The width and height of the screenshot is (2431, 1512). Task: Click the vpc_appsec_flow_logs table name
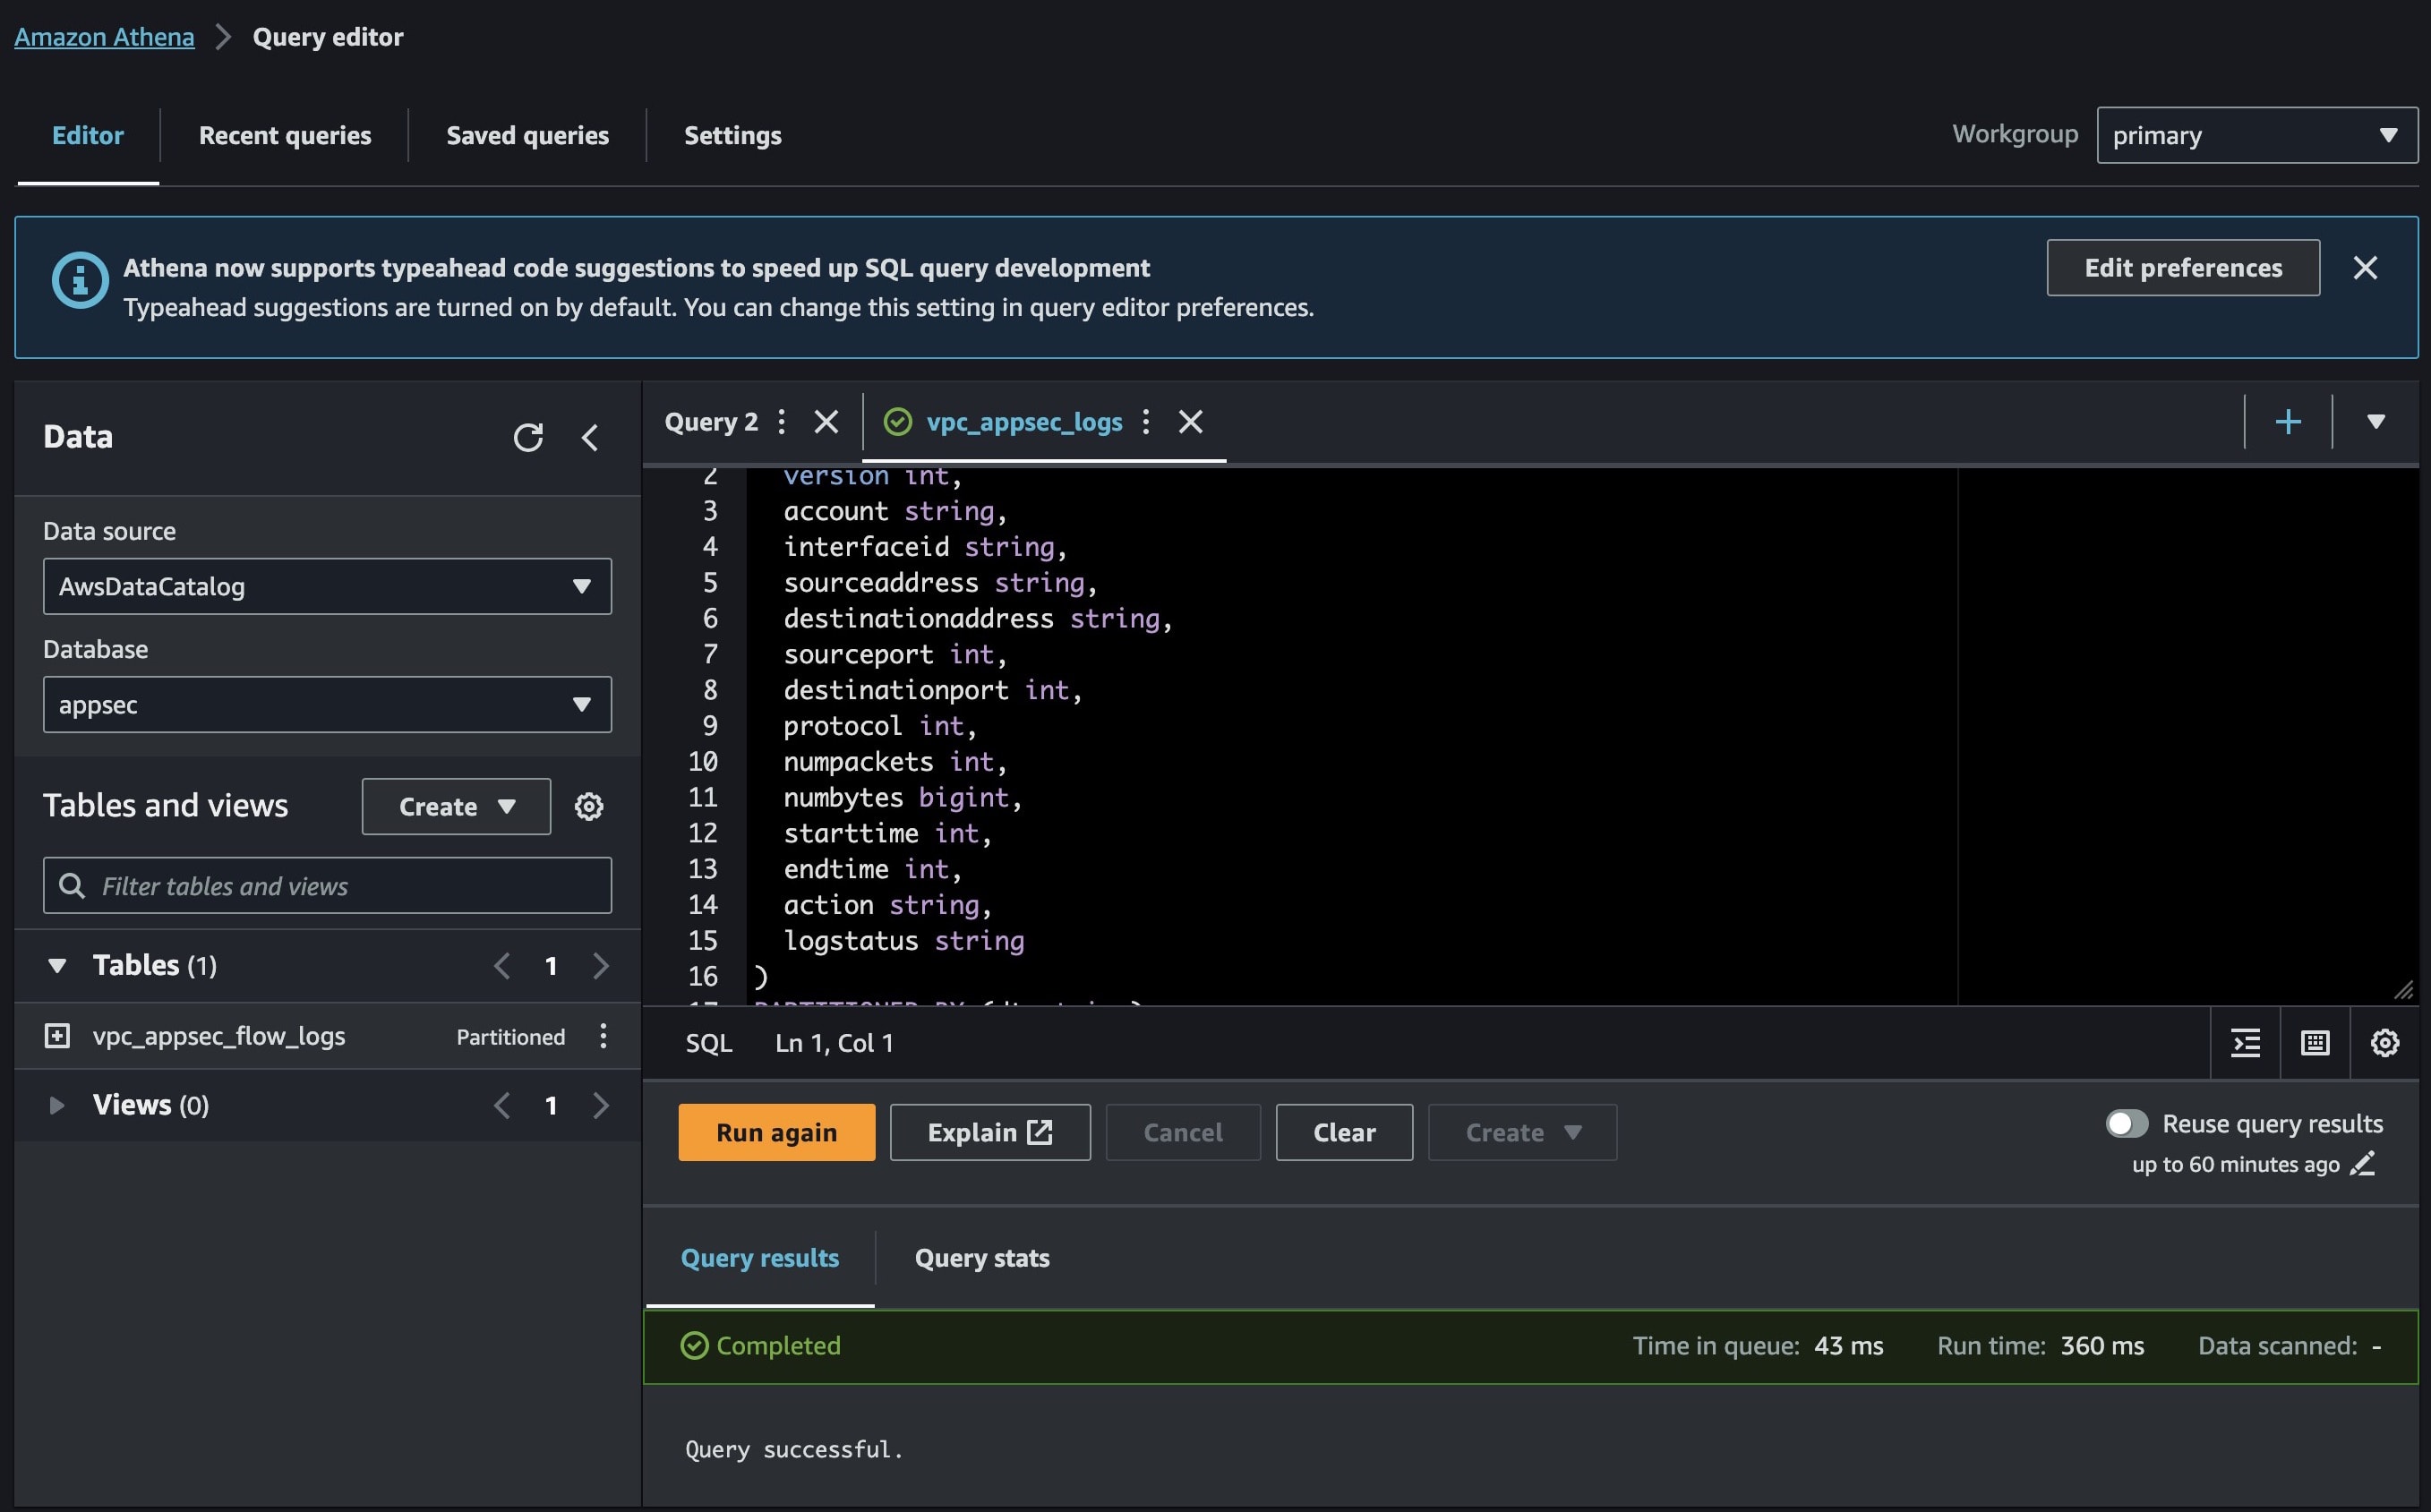[219, 1036]
